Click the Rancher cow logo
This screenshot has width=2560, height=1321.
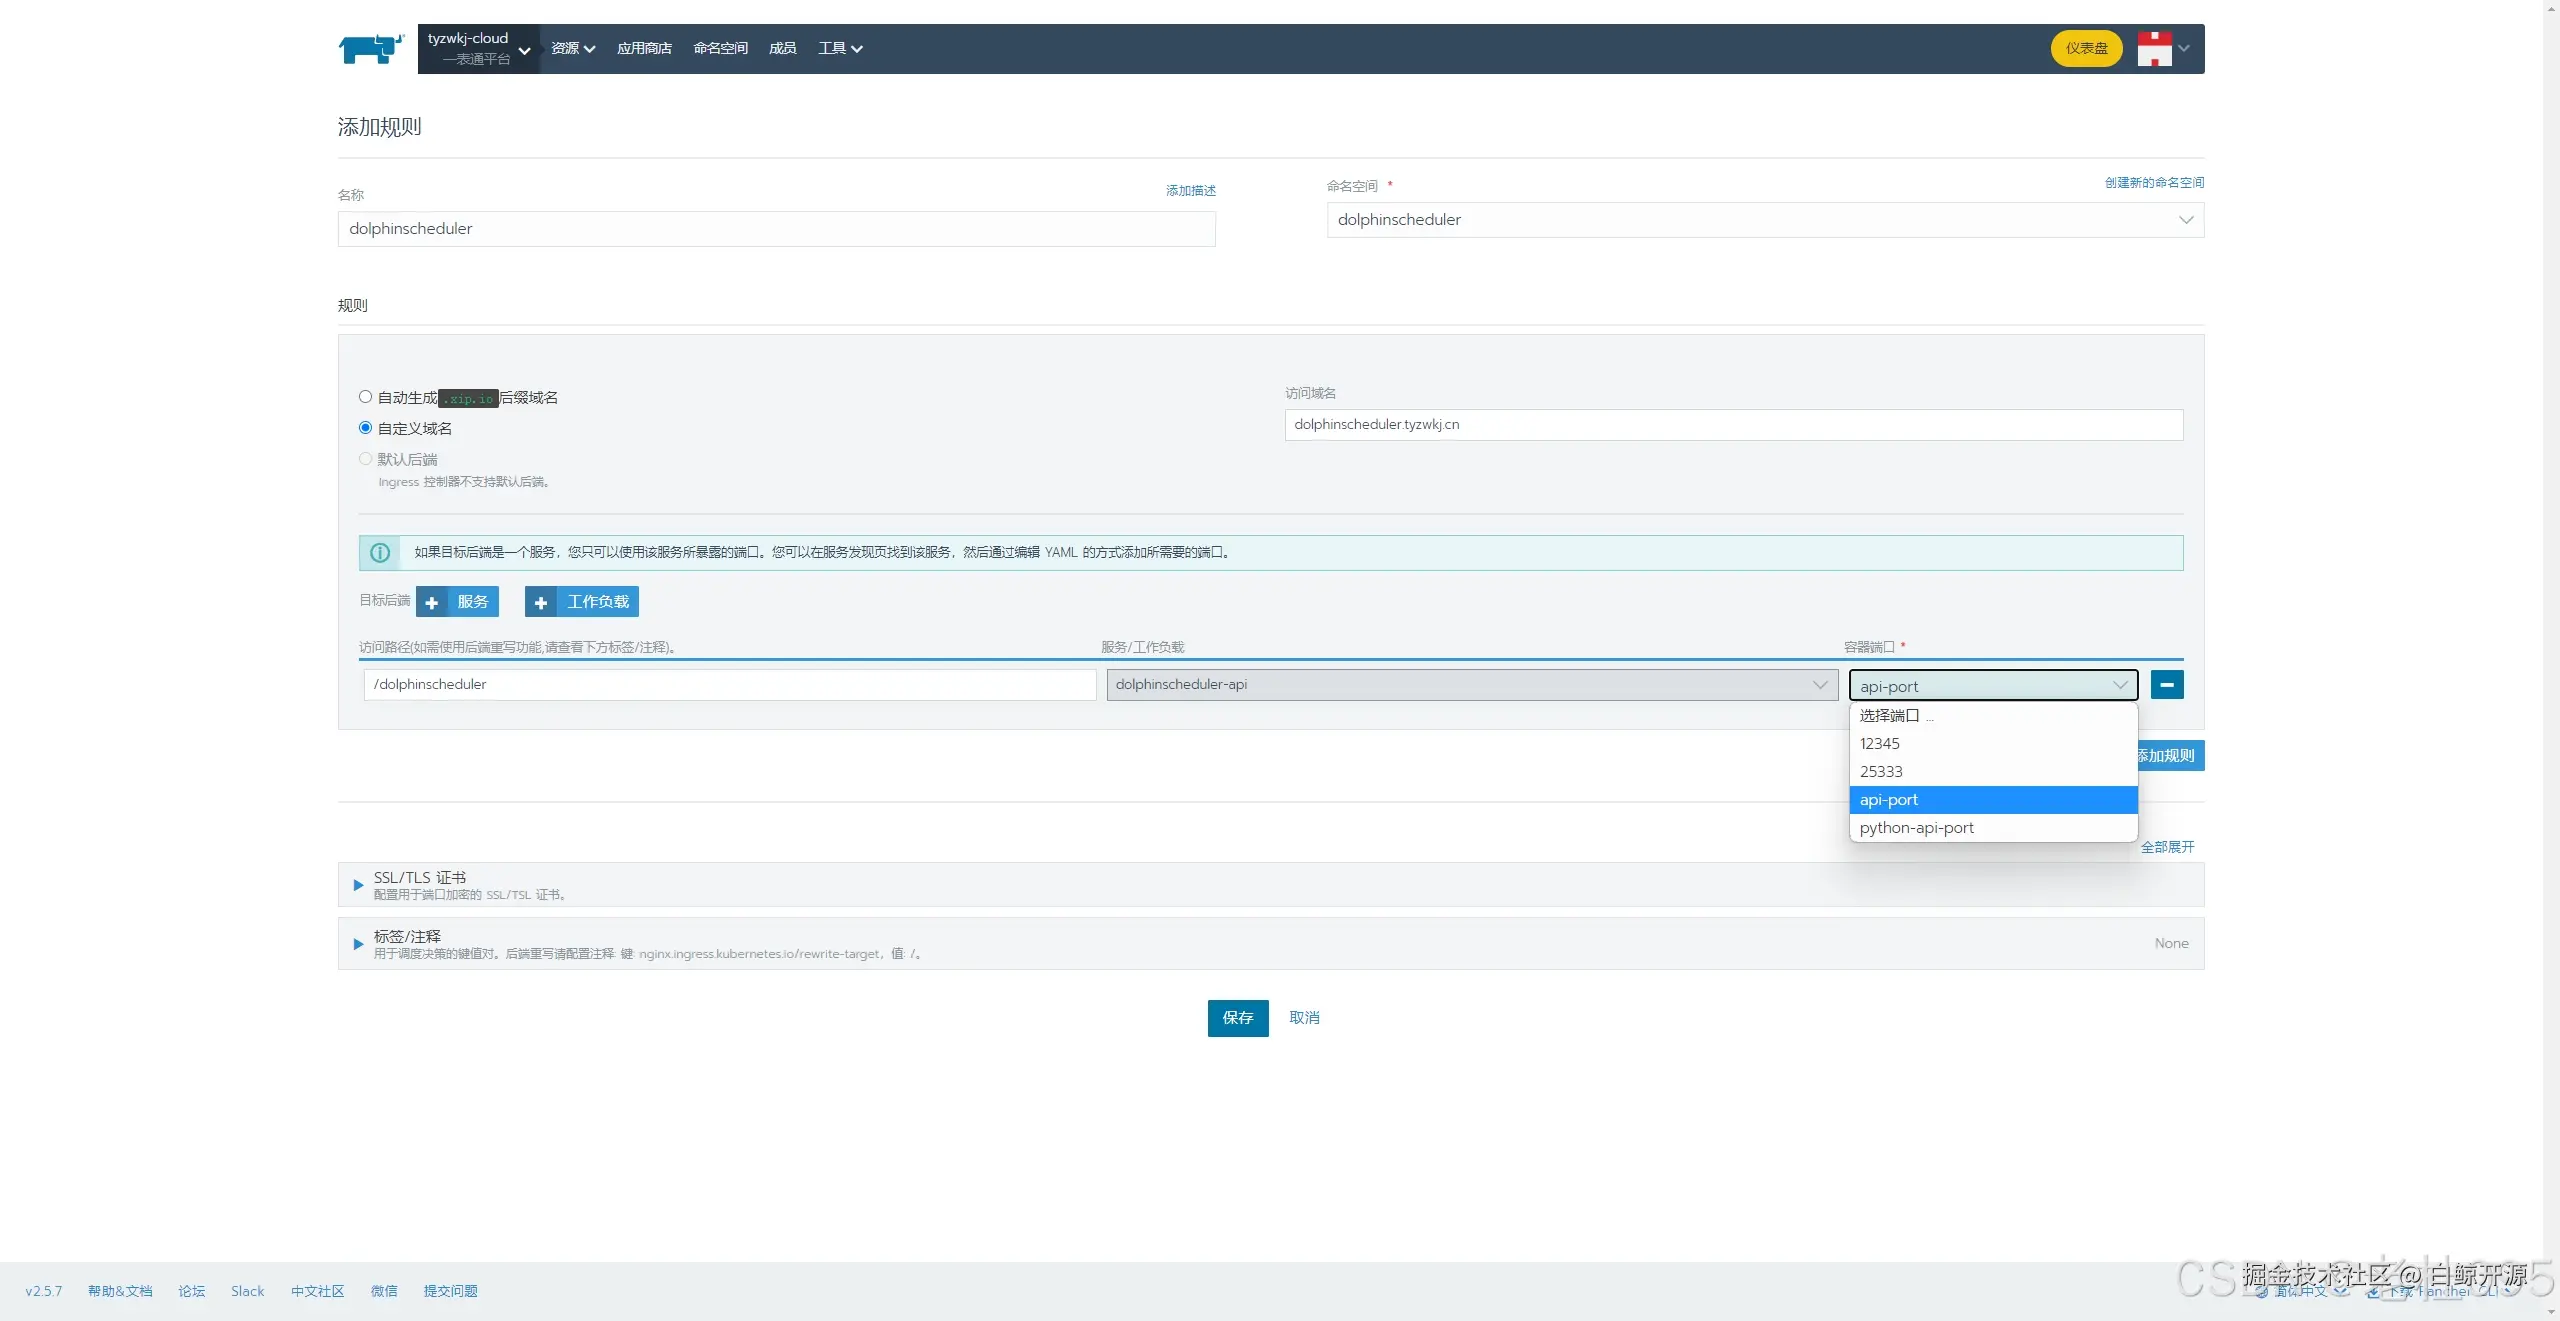371,48
